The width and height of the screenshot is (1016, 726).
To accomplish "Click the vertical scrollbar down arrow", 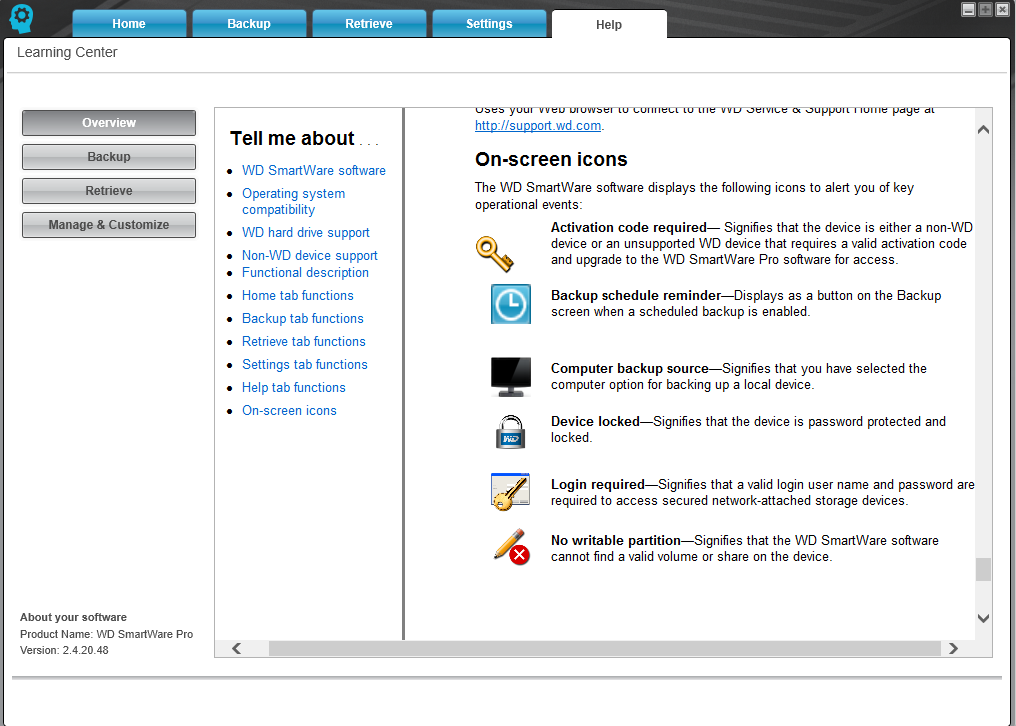I will [x=983, y=618].
